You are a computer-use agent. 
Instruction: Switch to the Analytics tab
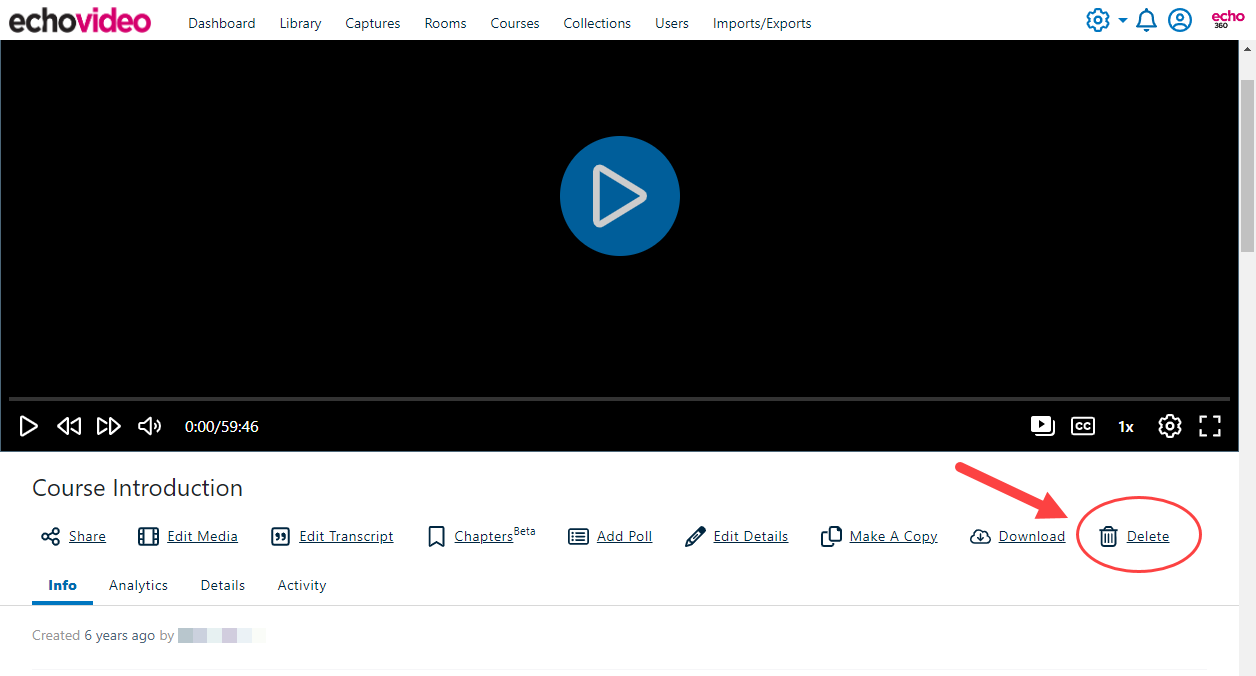click(x=138, y=586)
